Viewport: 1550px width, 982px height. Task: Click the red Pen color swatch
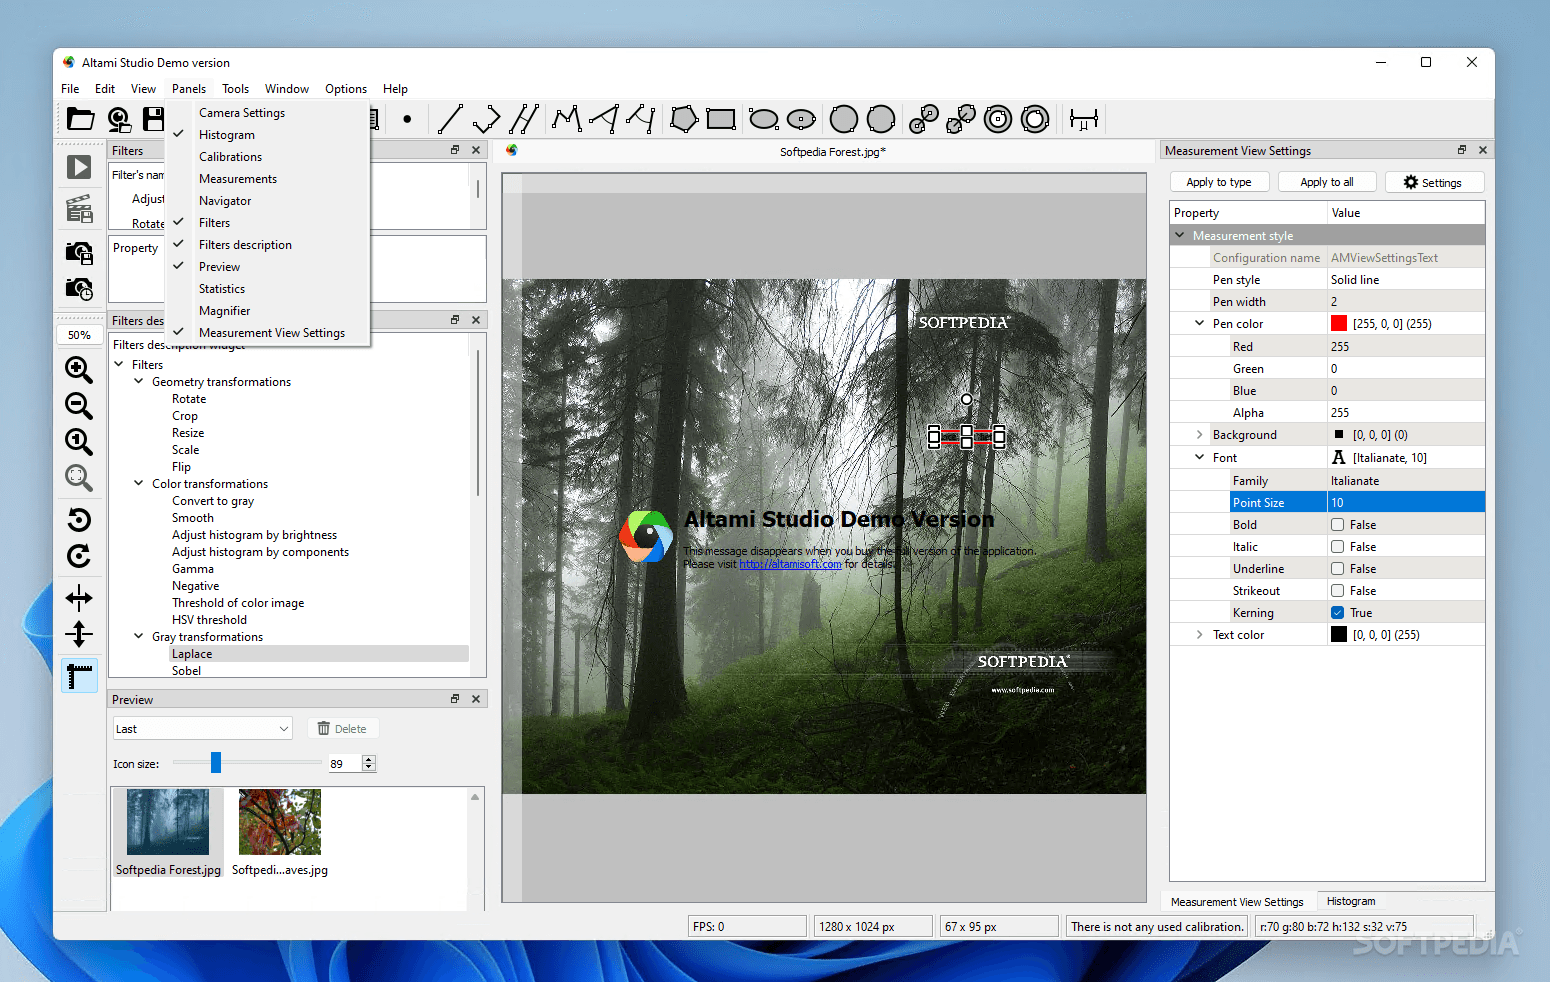click(1339, 324)
